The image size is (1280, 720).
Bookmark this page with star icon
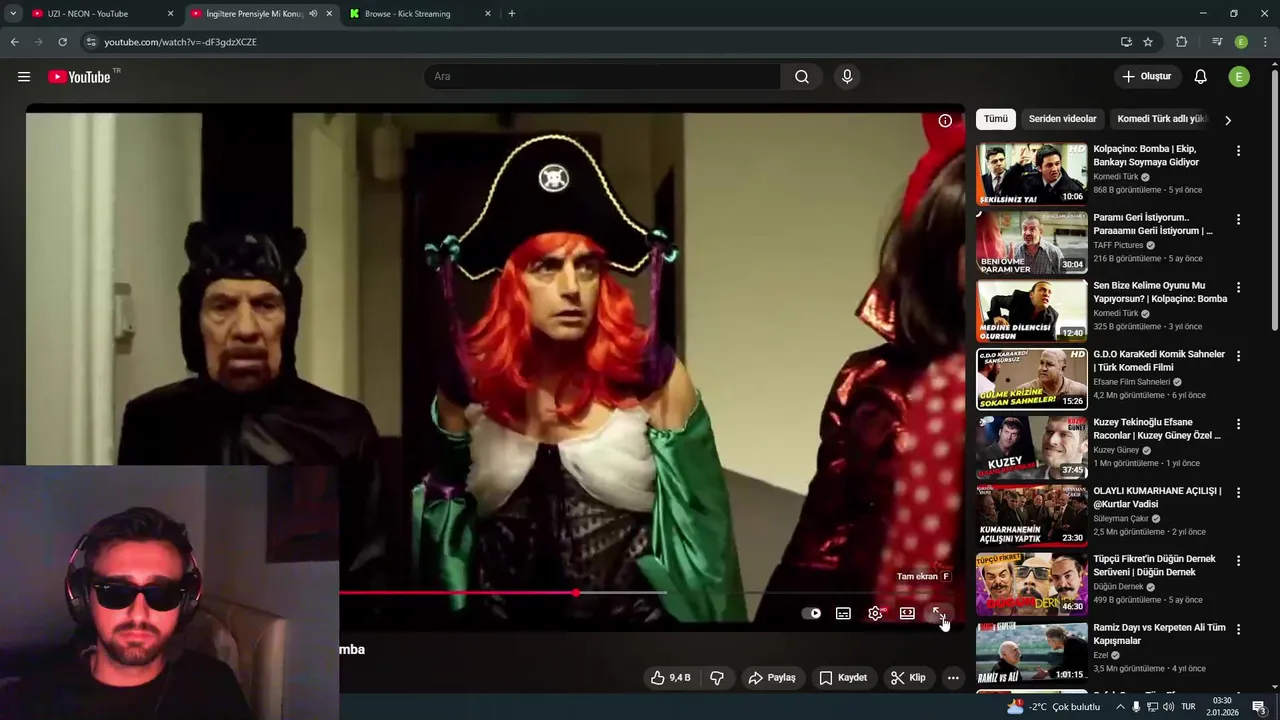[x=1148, y=42]
